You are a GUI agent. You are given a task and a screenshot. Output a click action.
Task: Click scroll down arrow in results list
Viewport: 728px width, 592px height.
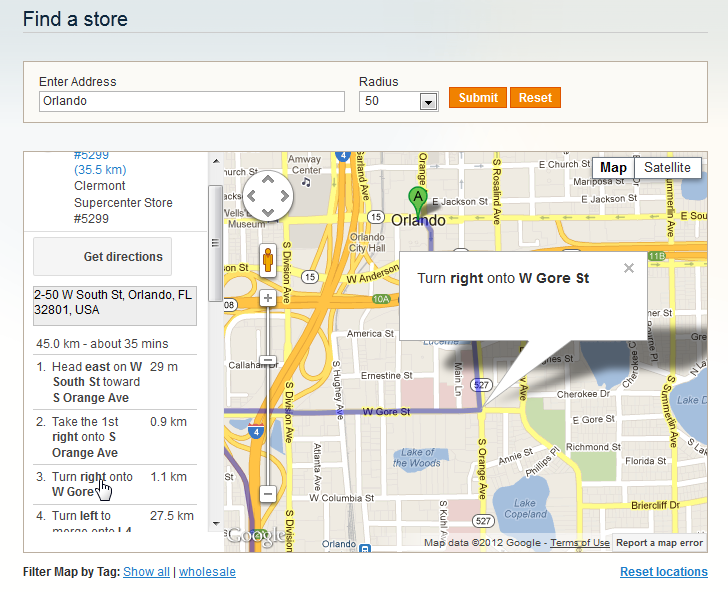click(216, 523)
